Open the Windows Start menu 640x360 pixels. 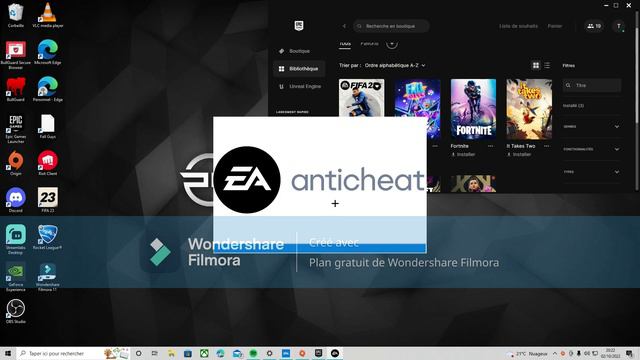tap(7, 353)
